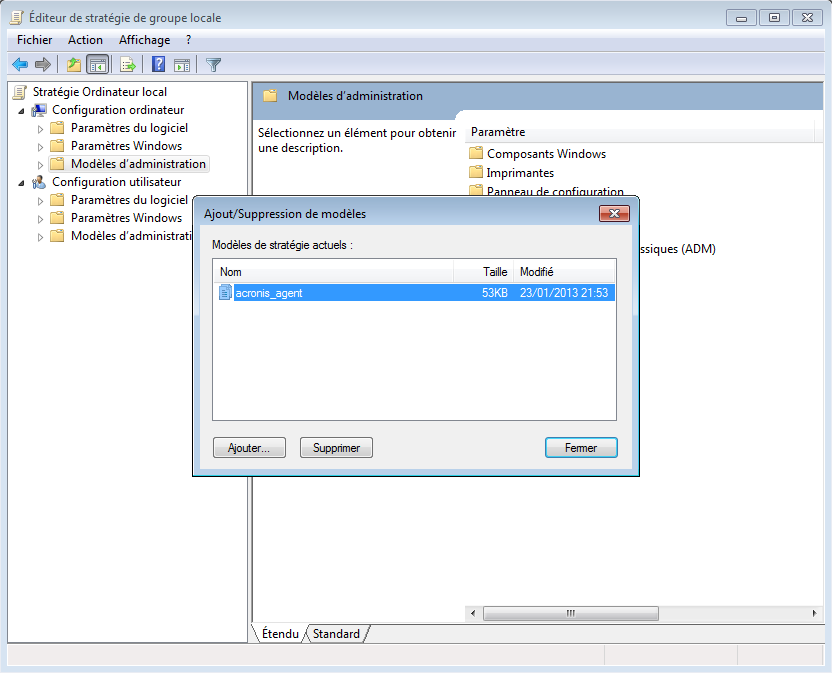This screenshot has width=832, height=673.
Task: Click the Supprimer button
Action: pos(336,448)
